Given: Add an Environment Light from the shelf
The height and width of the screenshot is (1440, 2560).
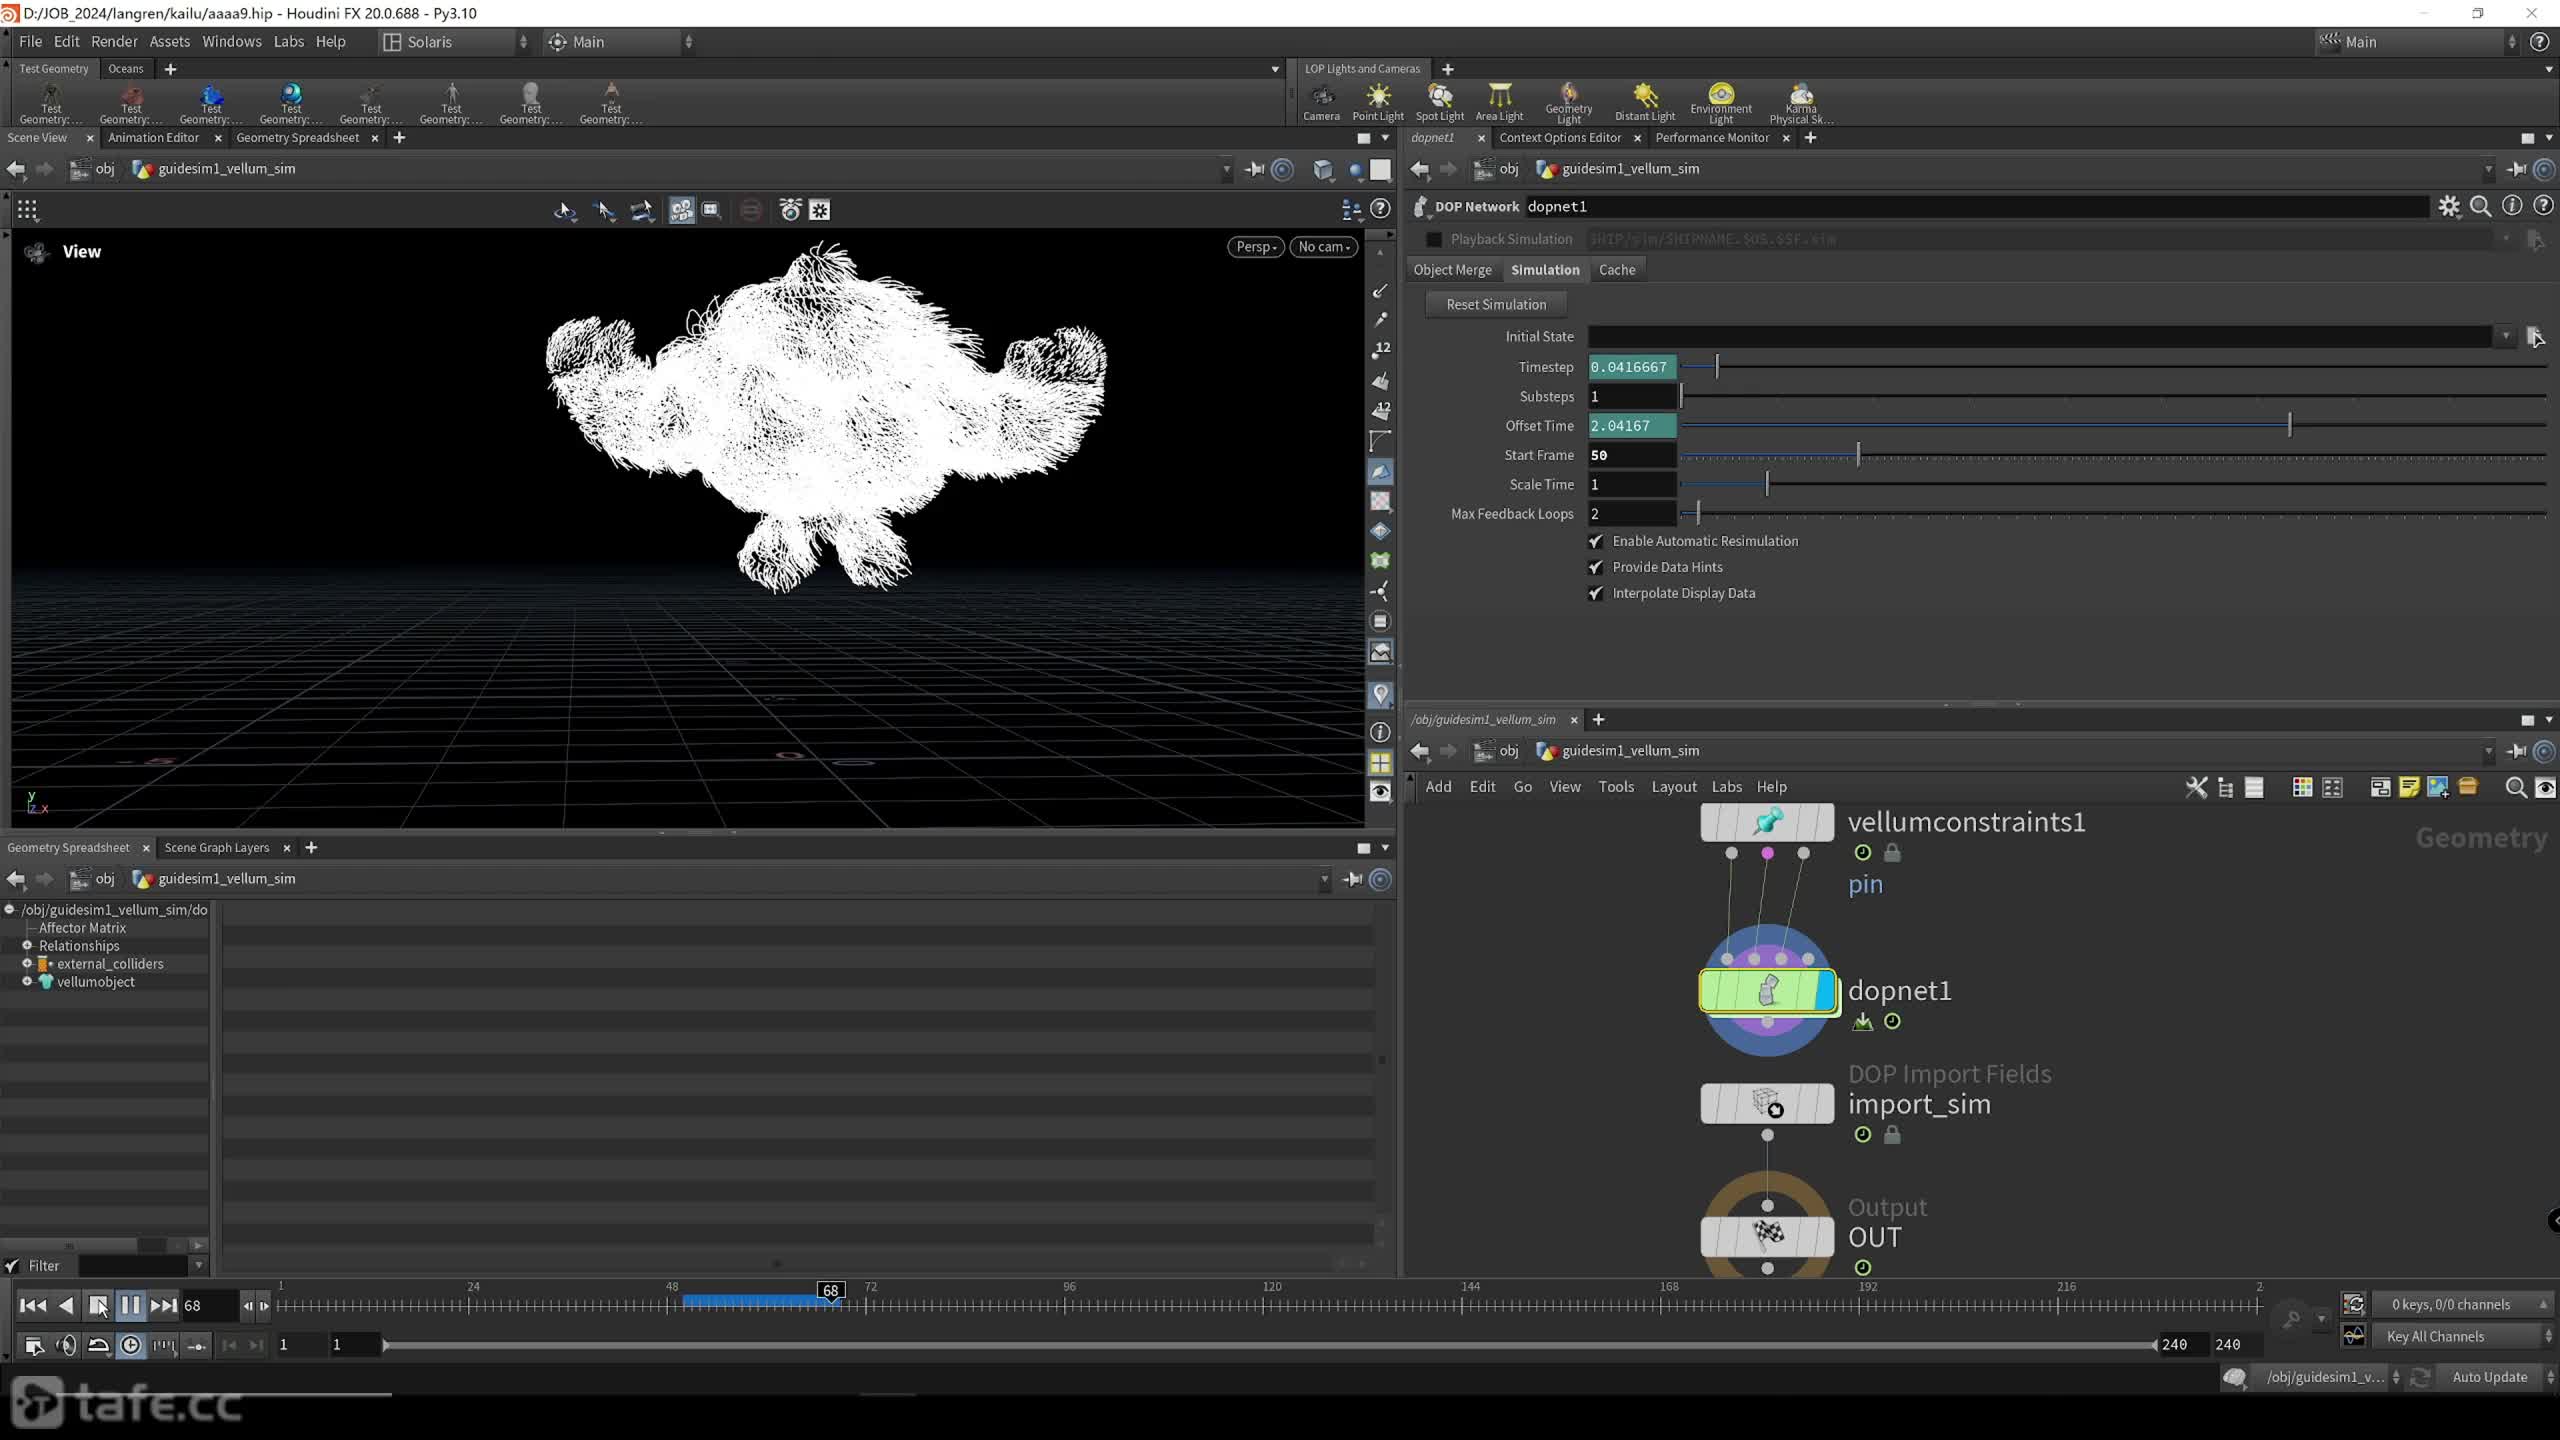Looking at the screenshot, I should [x=1721, y=103].
